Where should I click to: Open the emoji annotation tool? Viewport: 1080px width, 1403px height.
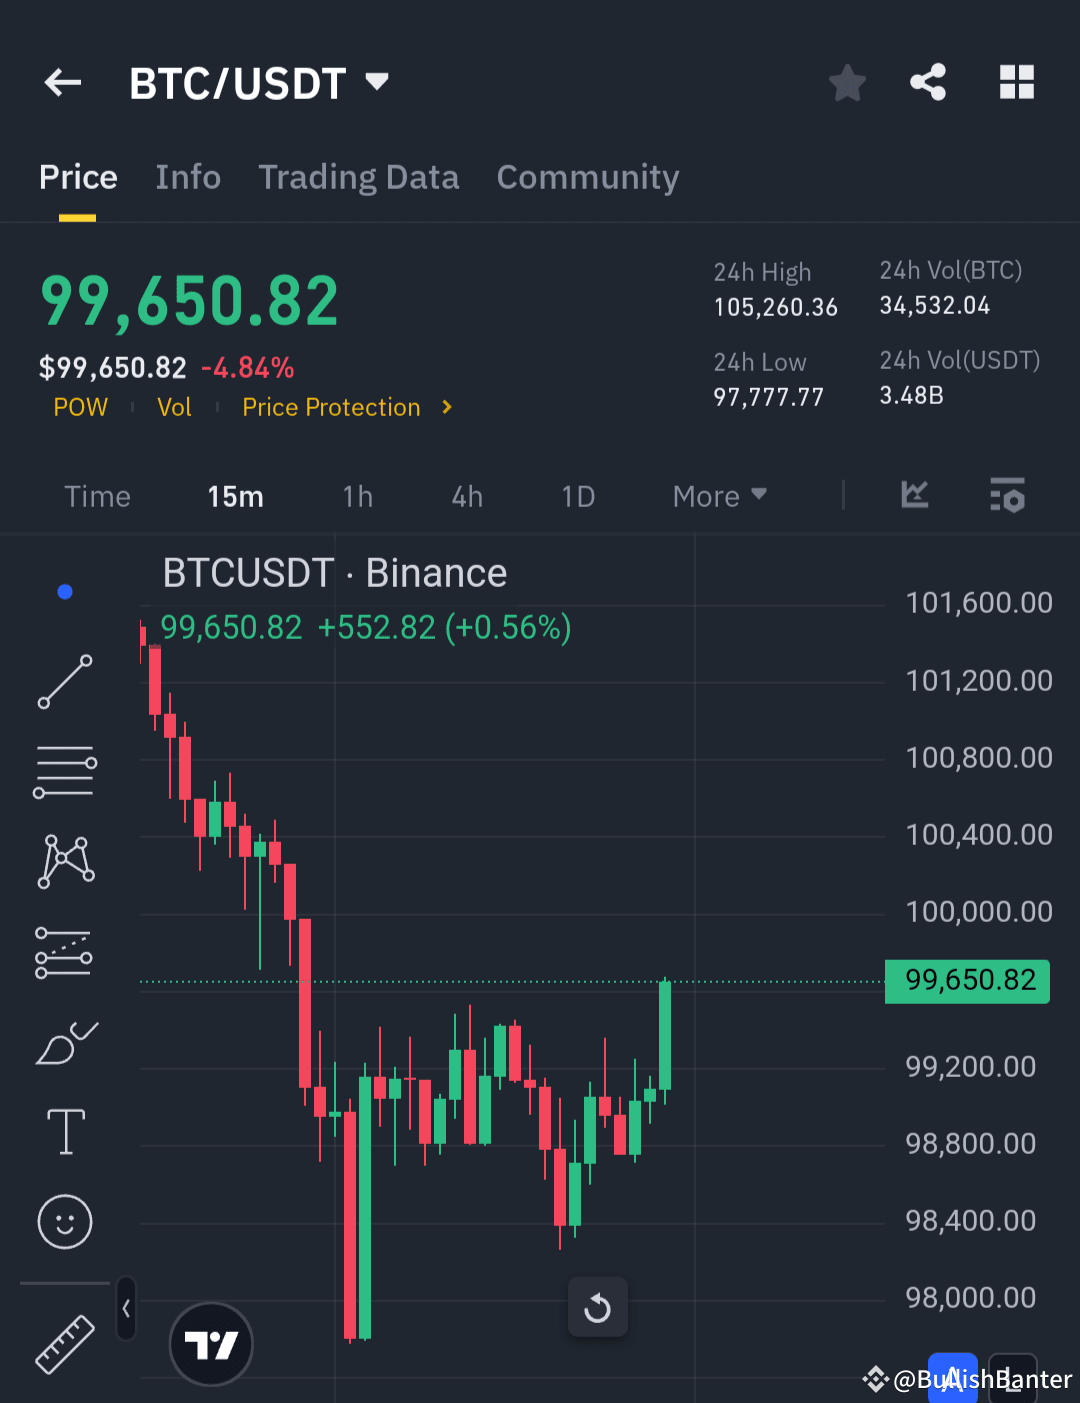pos(64,1221)
